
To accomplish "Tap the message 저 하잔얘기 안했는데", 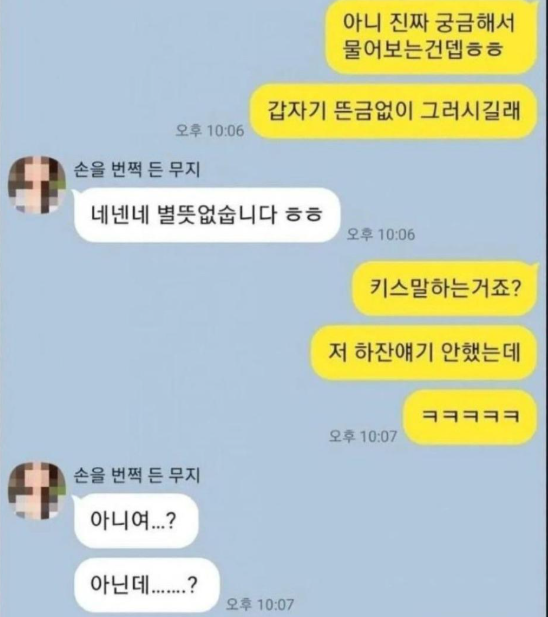I will tap(424, 352).
